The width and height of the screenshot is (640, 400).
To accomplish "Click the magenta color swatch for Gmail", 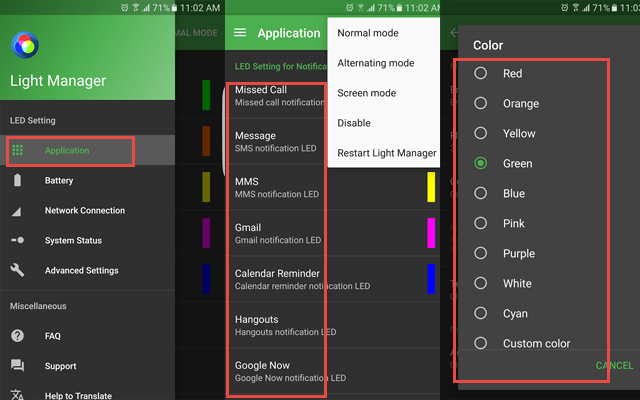I will (x=431, y=233).
